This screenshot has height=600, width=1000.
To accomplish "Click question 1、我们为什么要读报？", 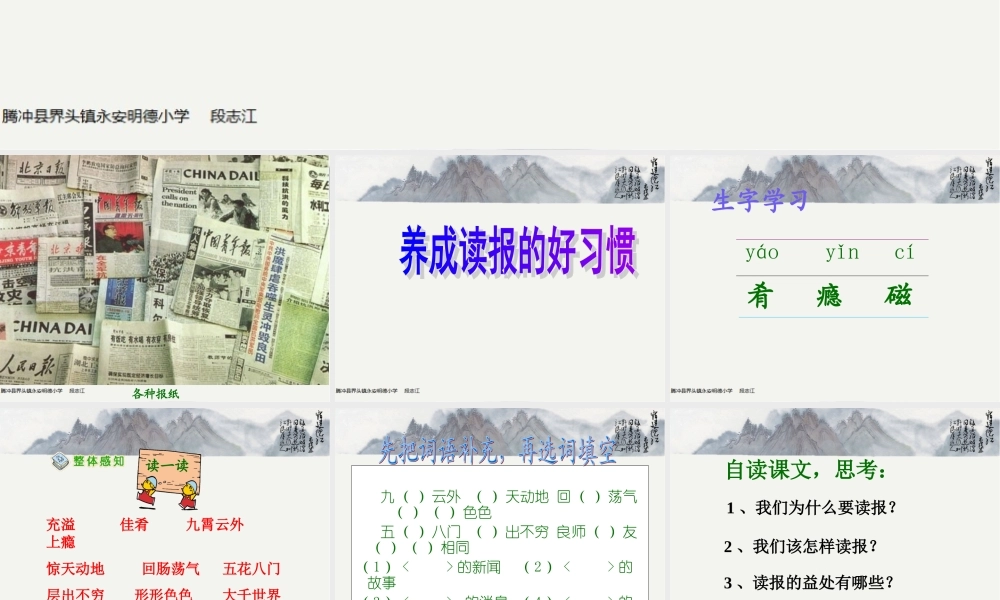I will tap(811, 508).
